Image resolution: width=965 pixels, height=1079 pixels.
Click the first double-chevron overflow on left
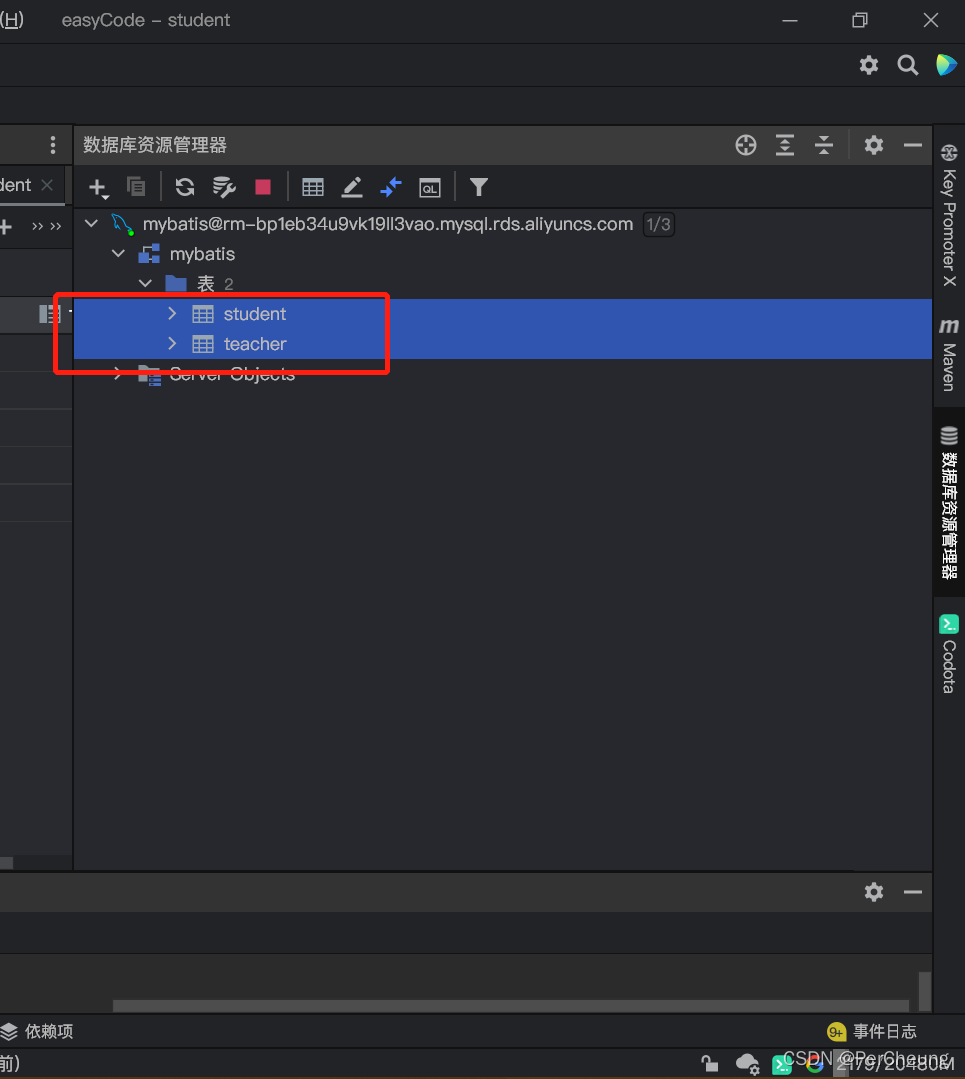point(37,226)
